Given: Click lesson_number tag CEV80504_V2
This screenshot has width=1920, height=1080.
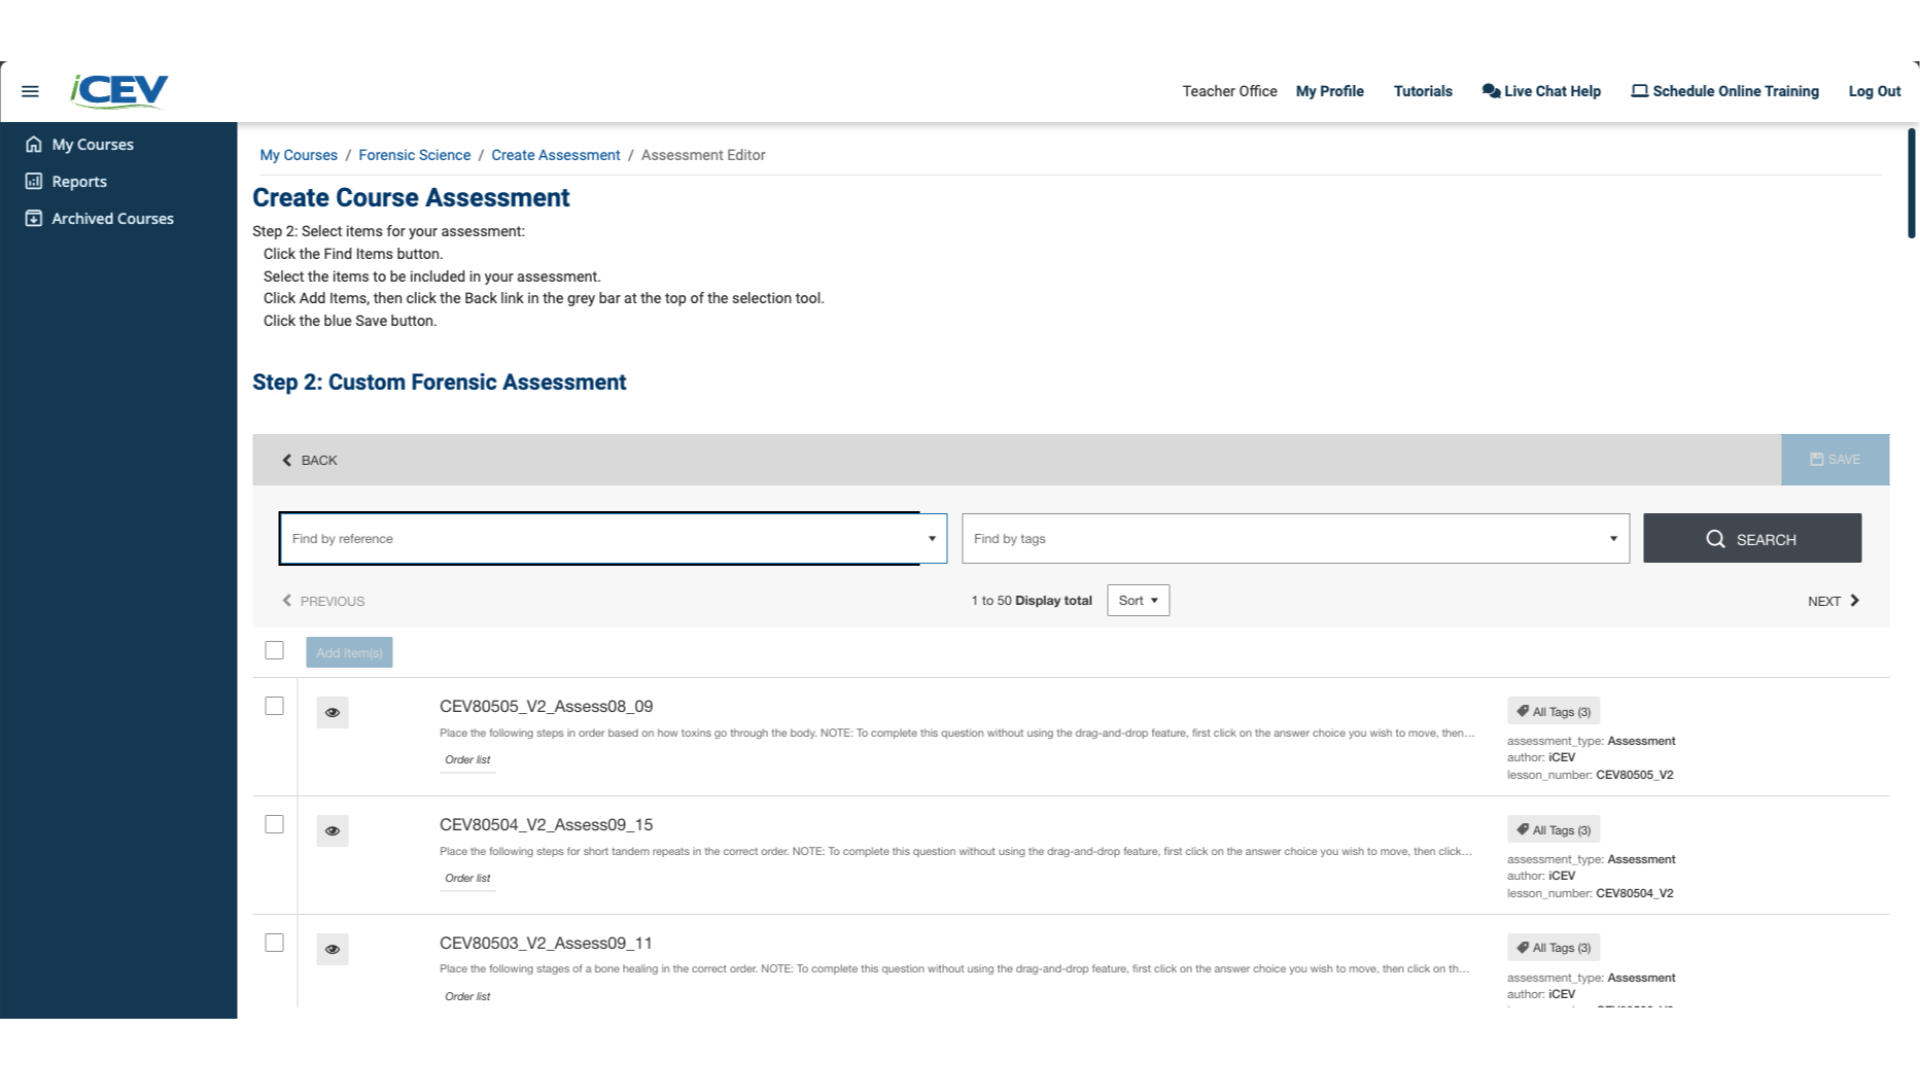Looking at the screenshot, I should click(1634, 893).
